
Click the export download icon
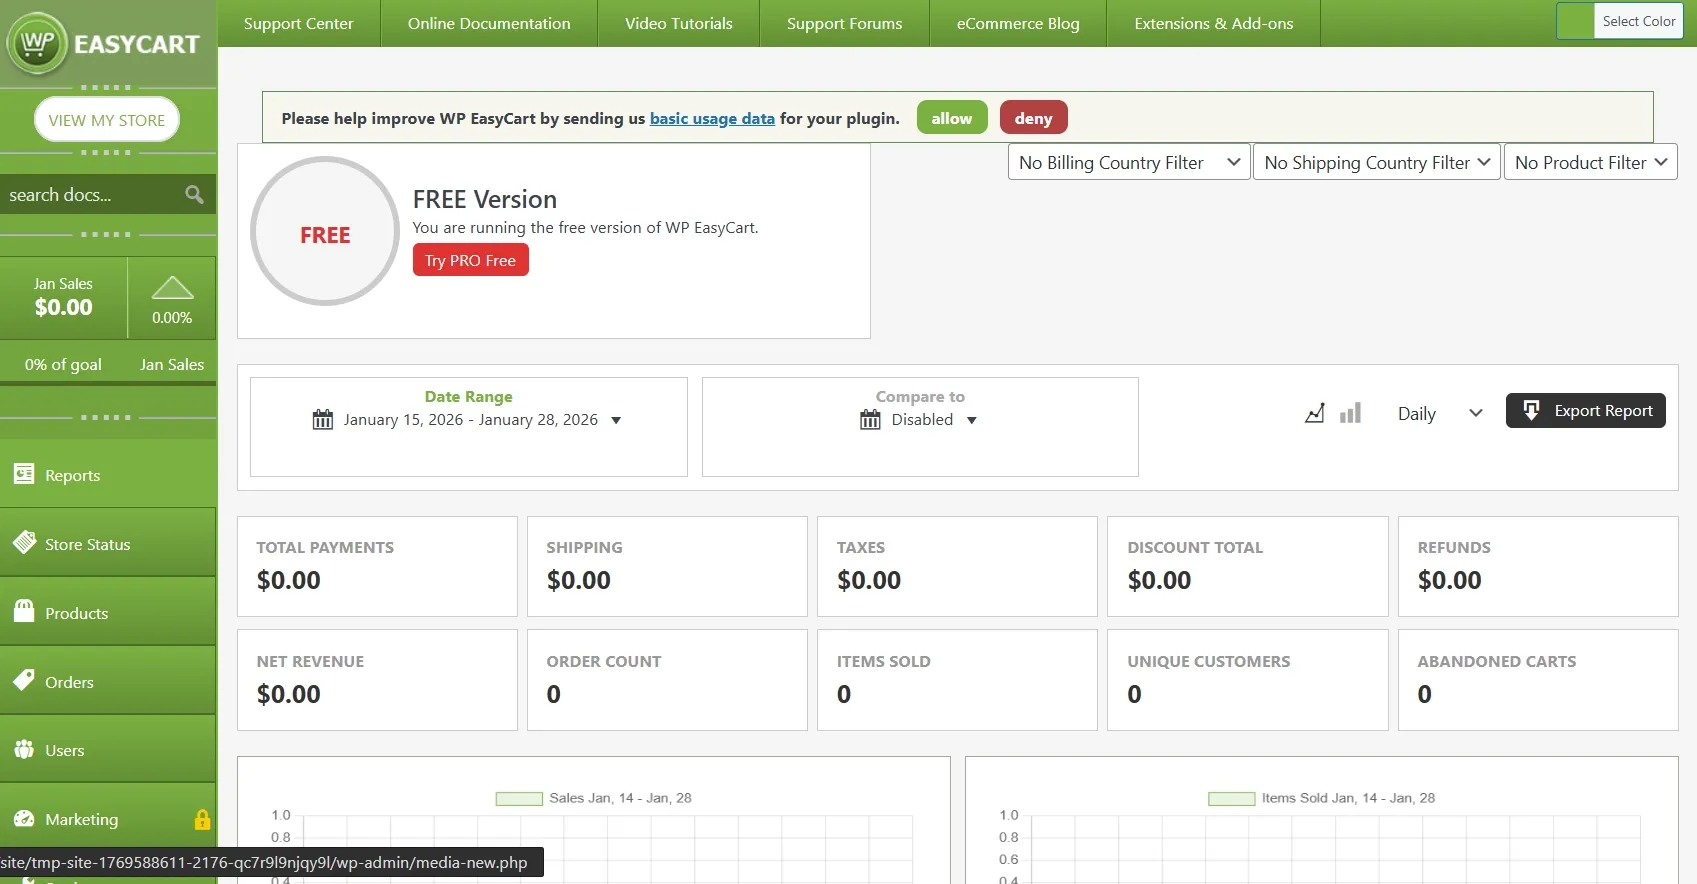click(x=1531, y=410)
